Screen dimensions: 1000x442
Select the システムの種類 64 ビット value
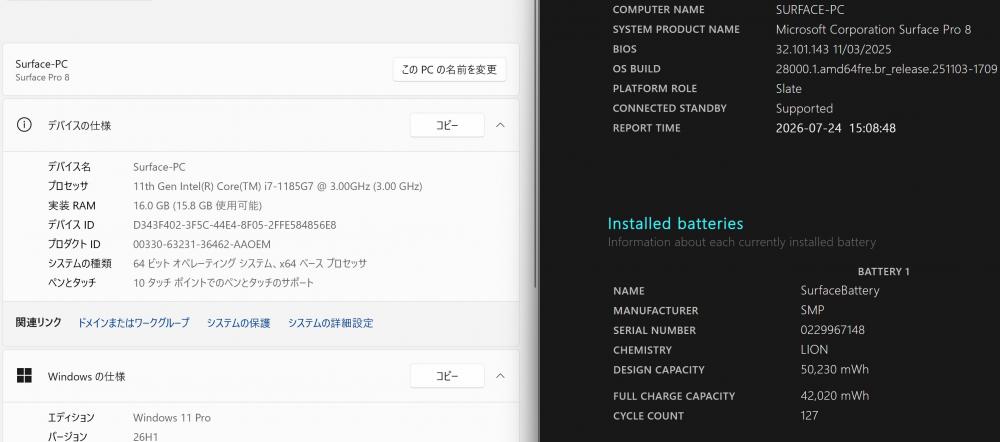click(250, 263)
